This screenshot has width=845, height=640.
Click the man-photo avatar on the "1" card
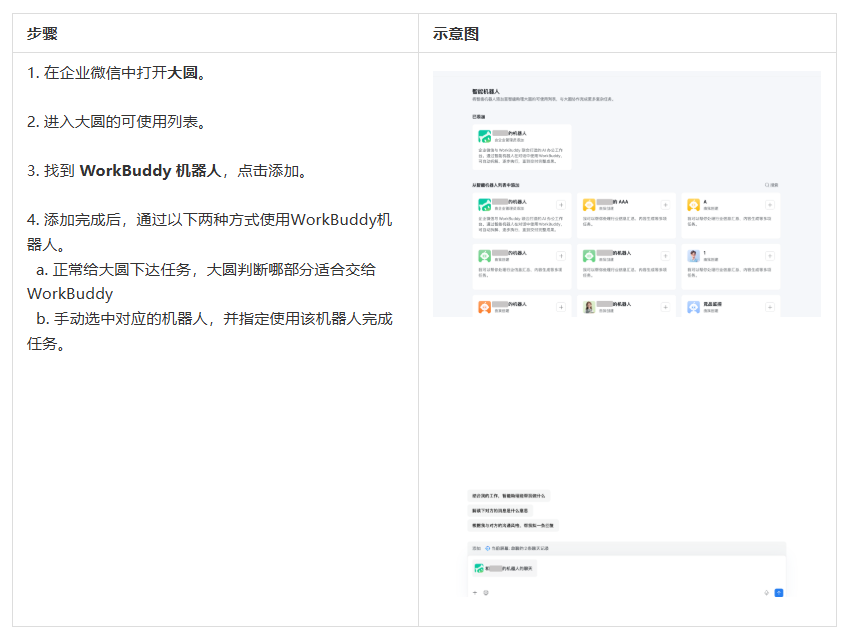(694, 256)
